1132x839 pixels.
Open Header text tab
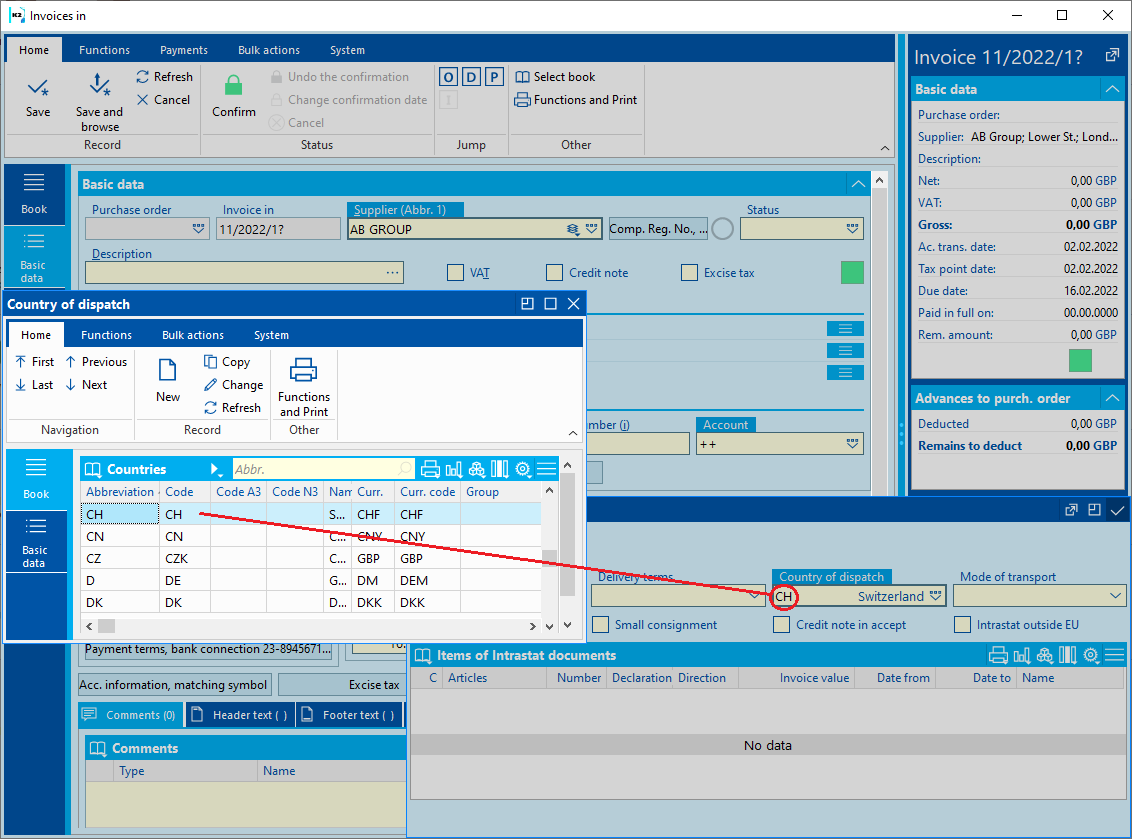click(x=241, y=715)
